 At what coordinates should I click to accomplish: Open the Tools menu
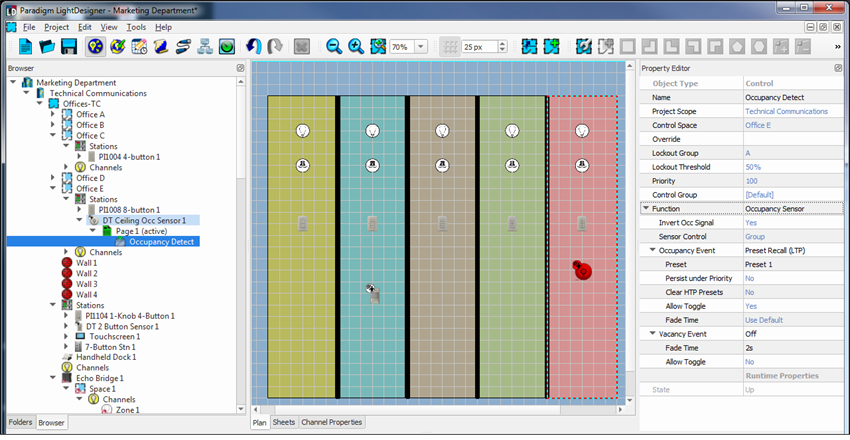pyautogui.click(x=136, y=27)
